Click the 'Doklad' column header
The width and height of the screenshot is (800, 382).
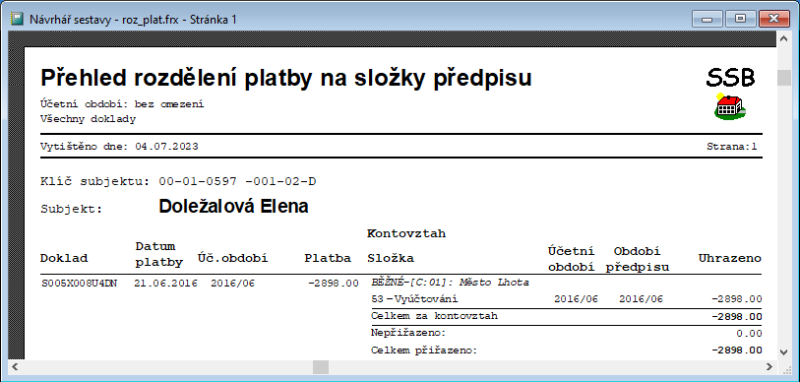pos(64,258)
